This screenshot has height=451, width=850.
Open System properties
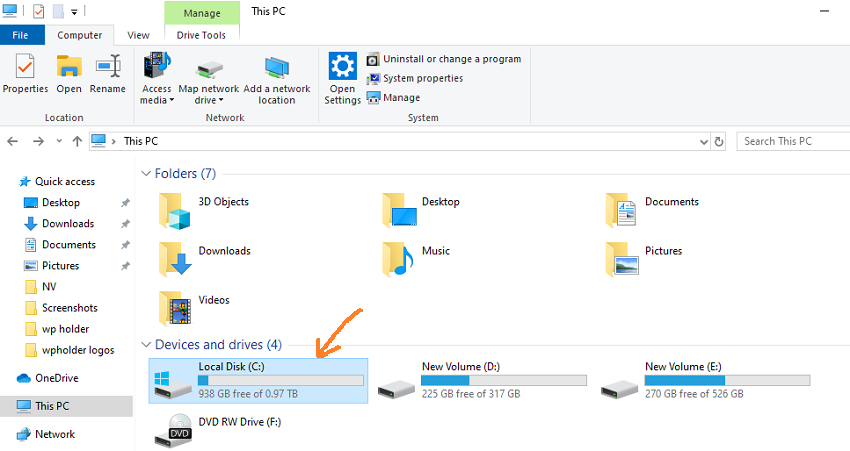(415, 79)
